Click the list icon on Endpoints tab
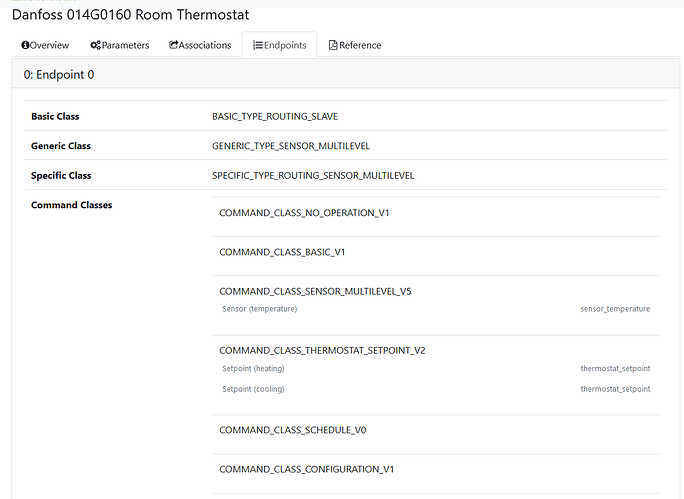 coord(258,45)
